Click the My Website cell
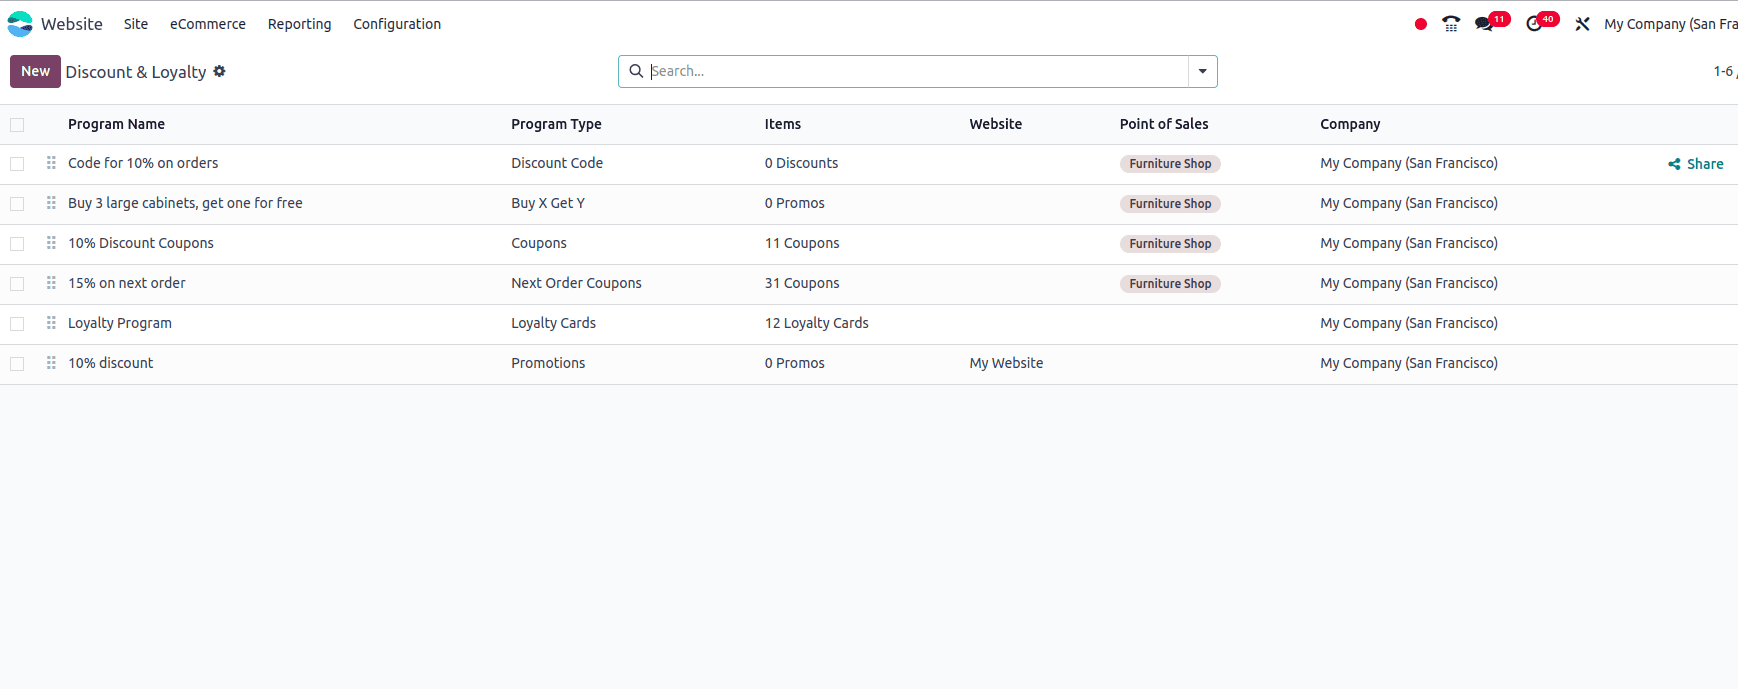Screen dimensions: 1738x689 coord(1006,363)
